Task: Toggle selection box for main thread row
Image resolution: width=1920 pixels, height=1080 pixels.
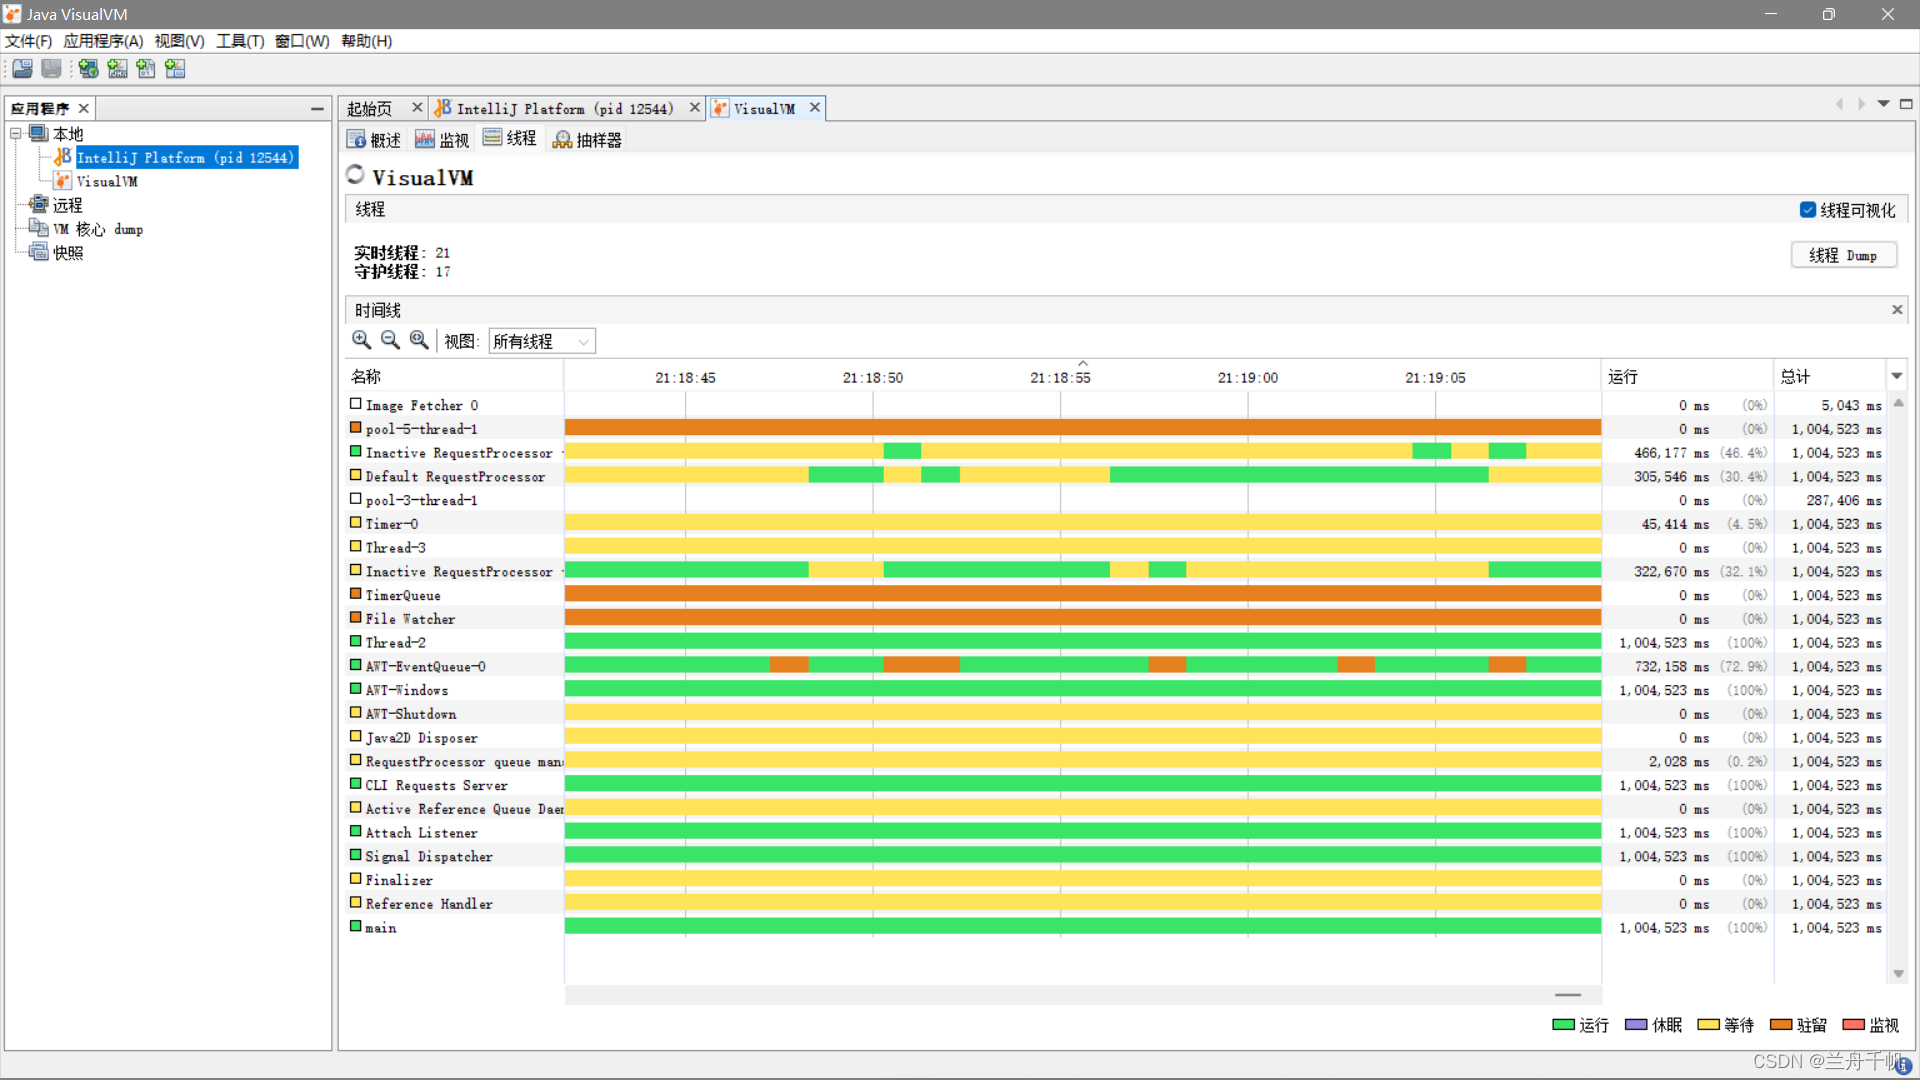Action: [355, 927]
